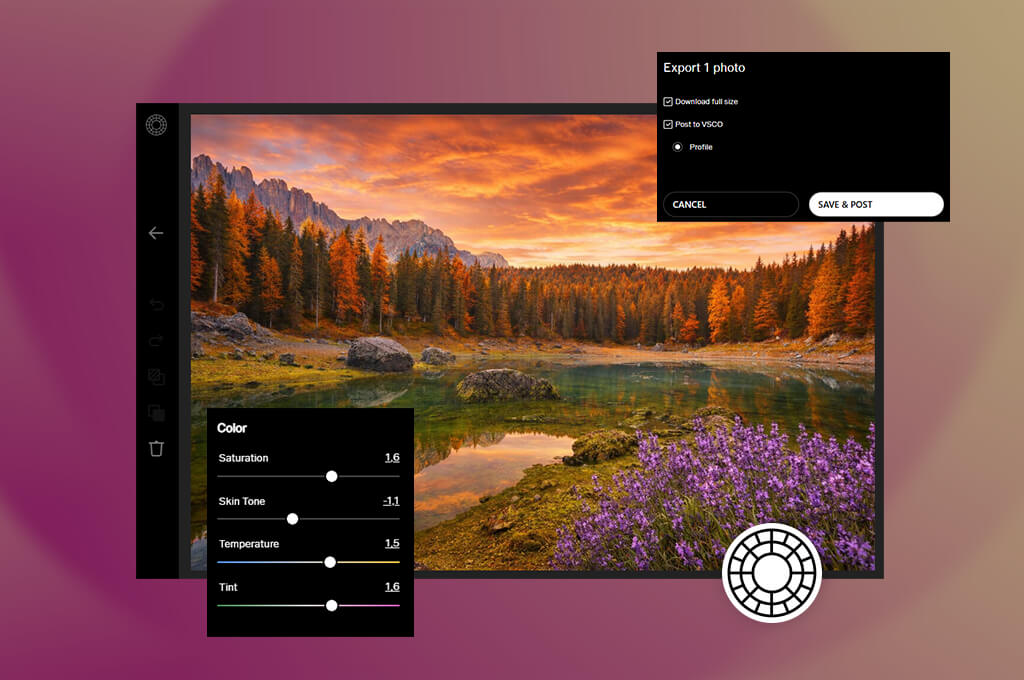Viewport: 1024px width, 680px height.
Task: Delete the photo with the trash icon
Action: click(156, 449)
